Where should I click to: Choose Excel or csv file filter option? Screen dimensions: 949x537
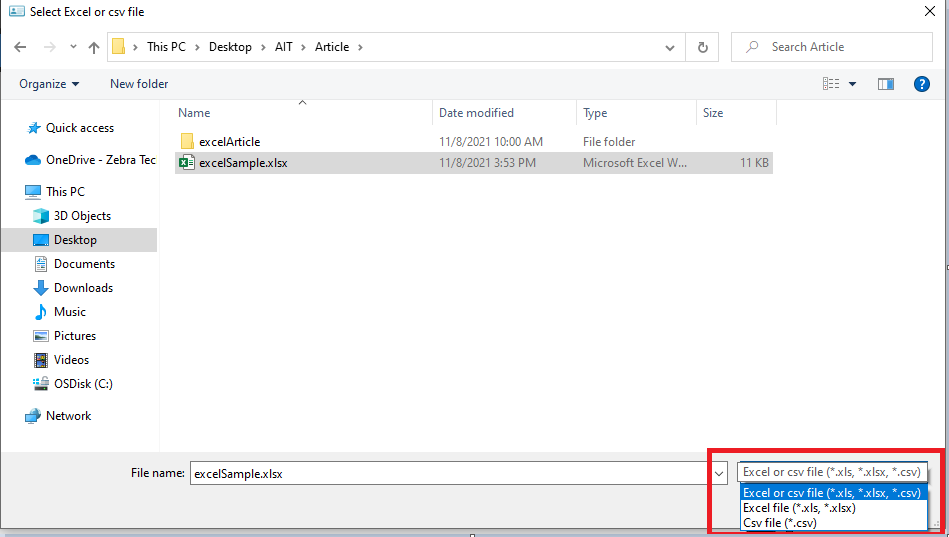[x=832, y=493]
